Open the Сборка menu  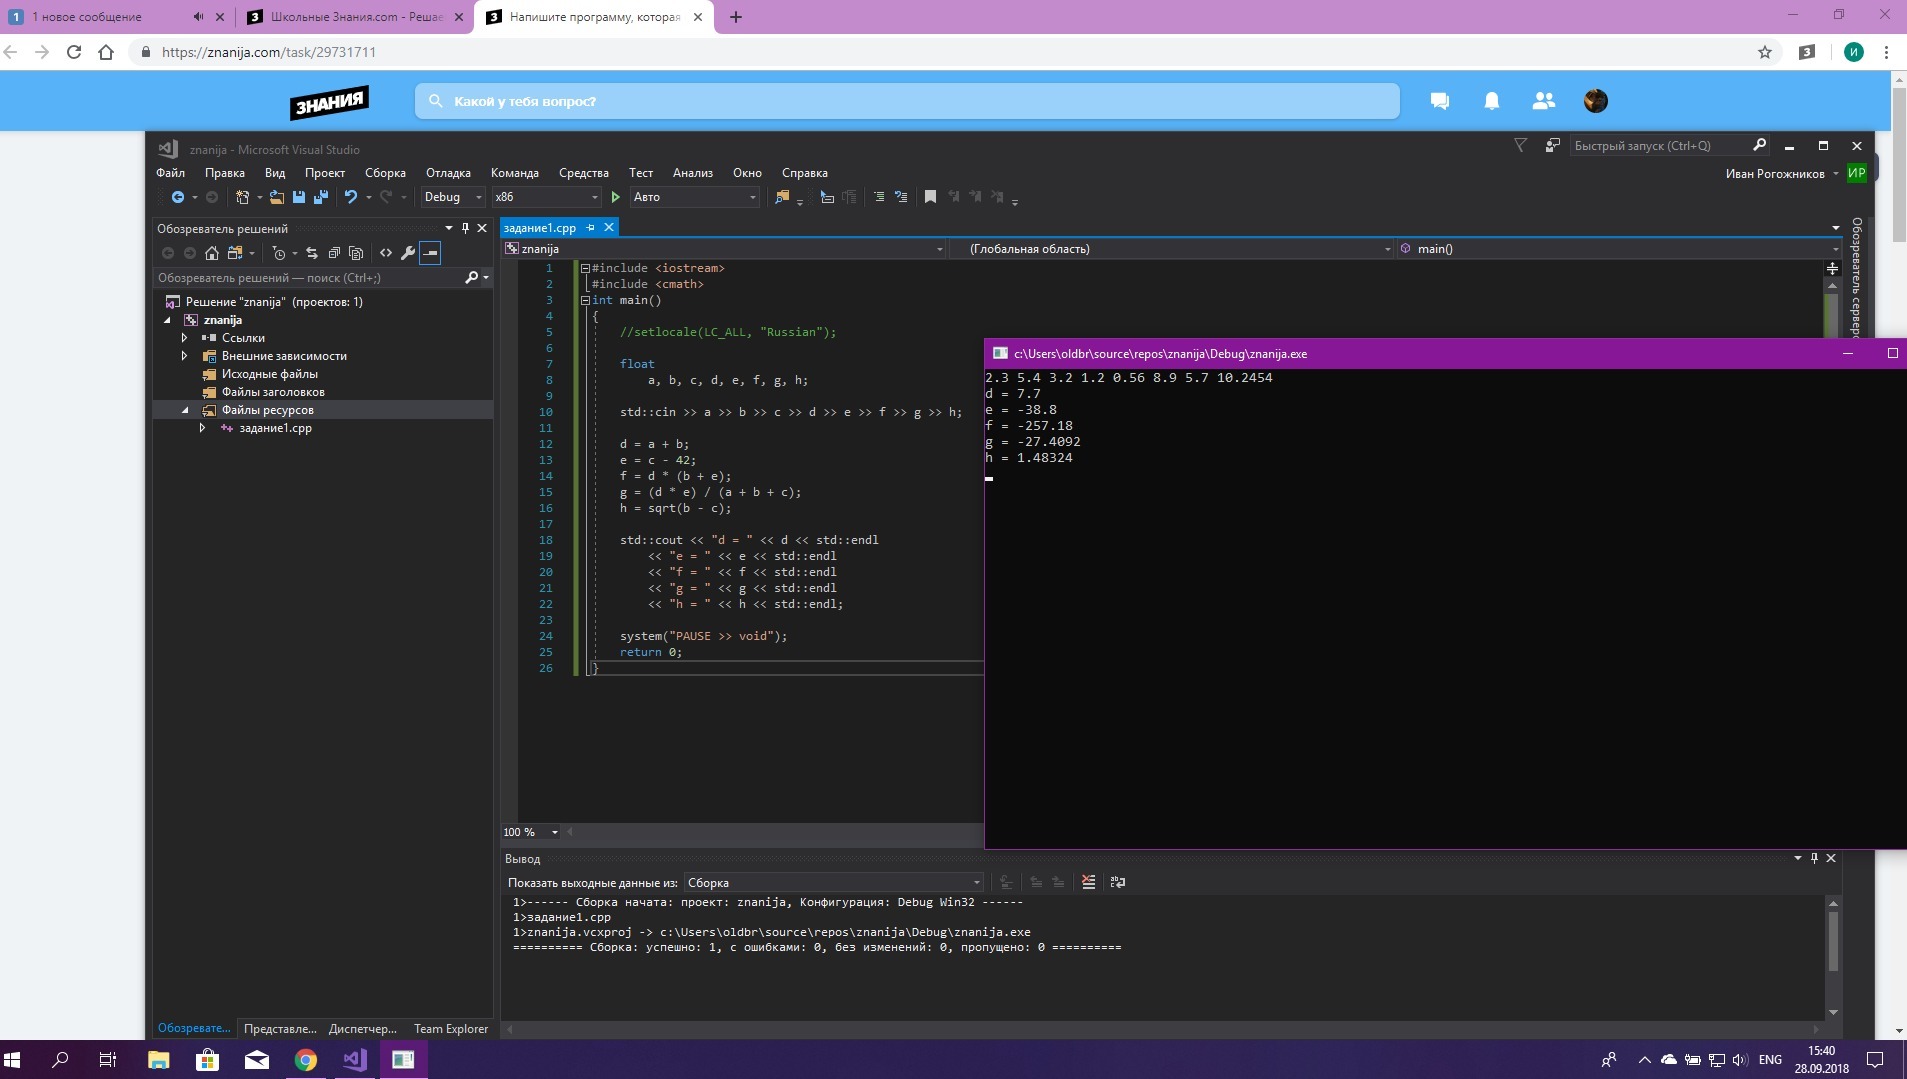pos(385,173)
